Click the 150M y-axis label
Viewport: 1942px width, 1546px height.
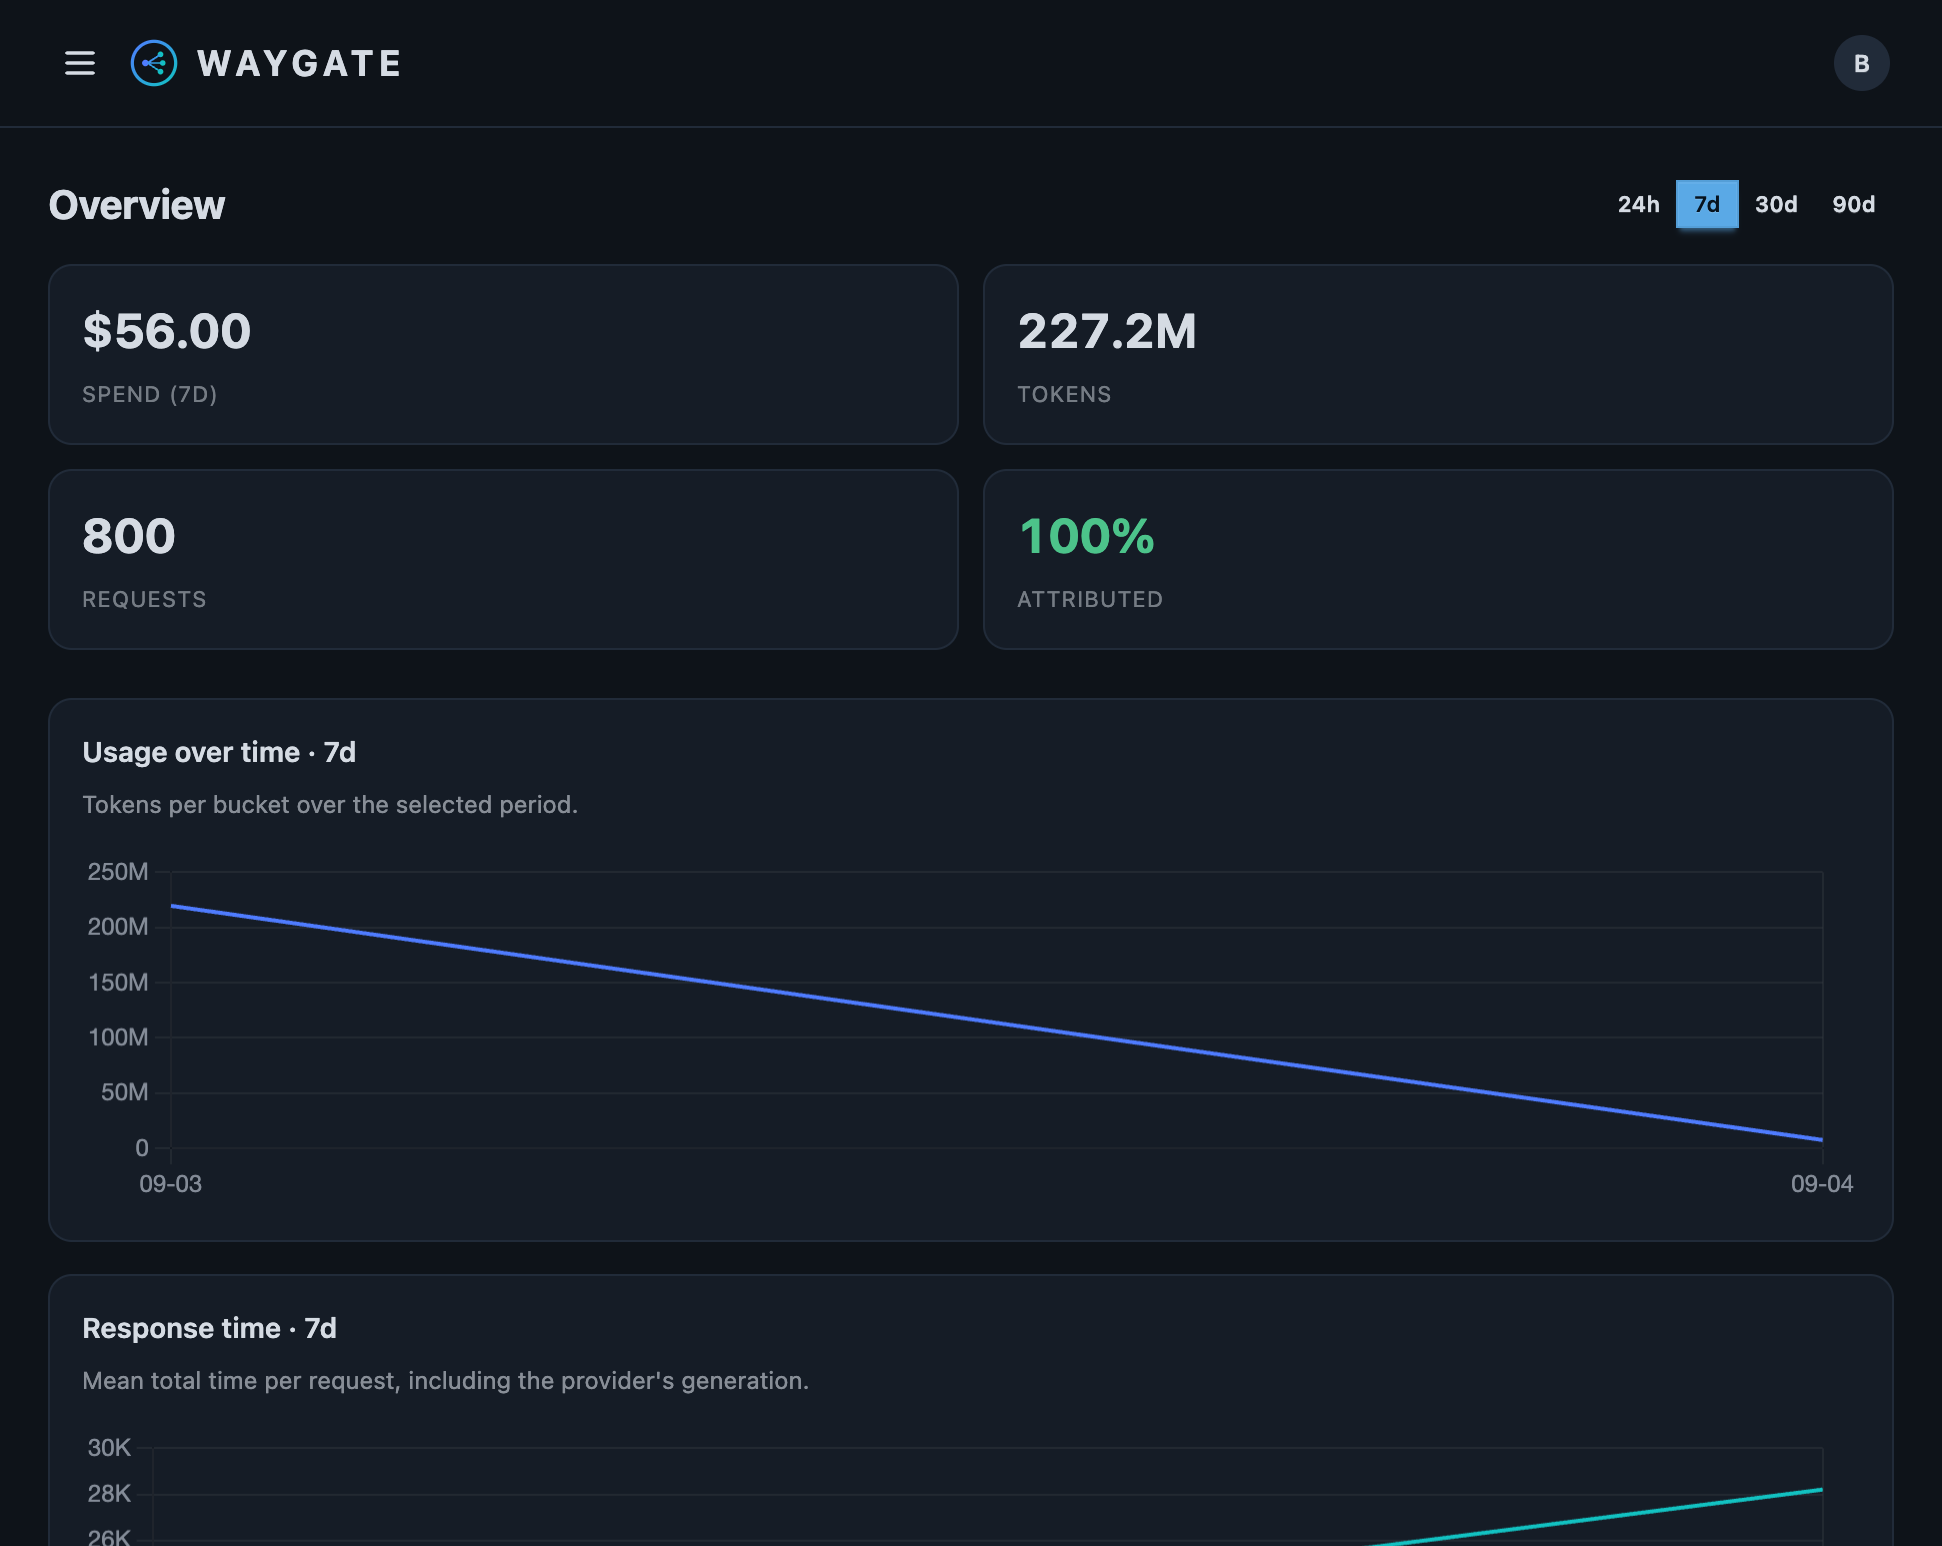coord(118,983)
